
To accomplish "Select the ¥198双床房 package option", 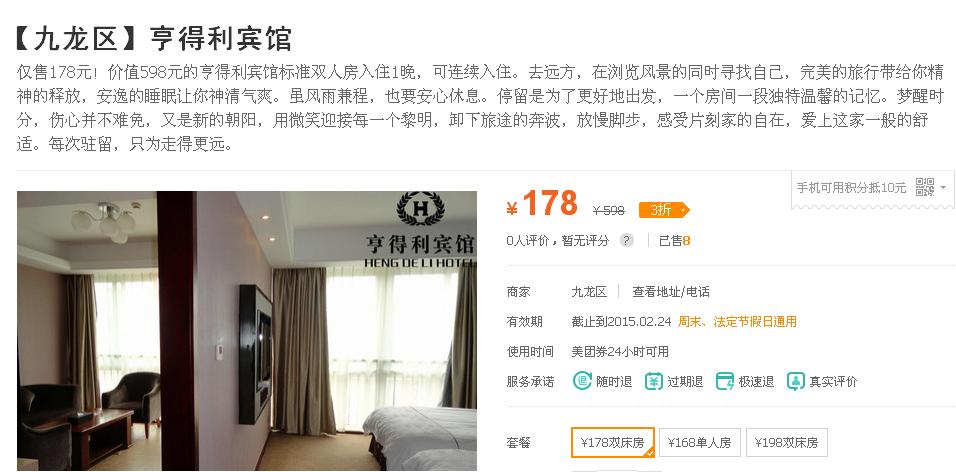I will pos(787,443).
